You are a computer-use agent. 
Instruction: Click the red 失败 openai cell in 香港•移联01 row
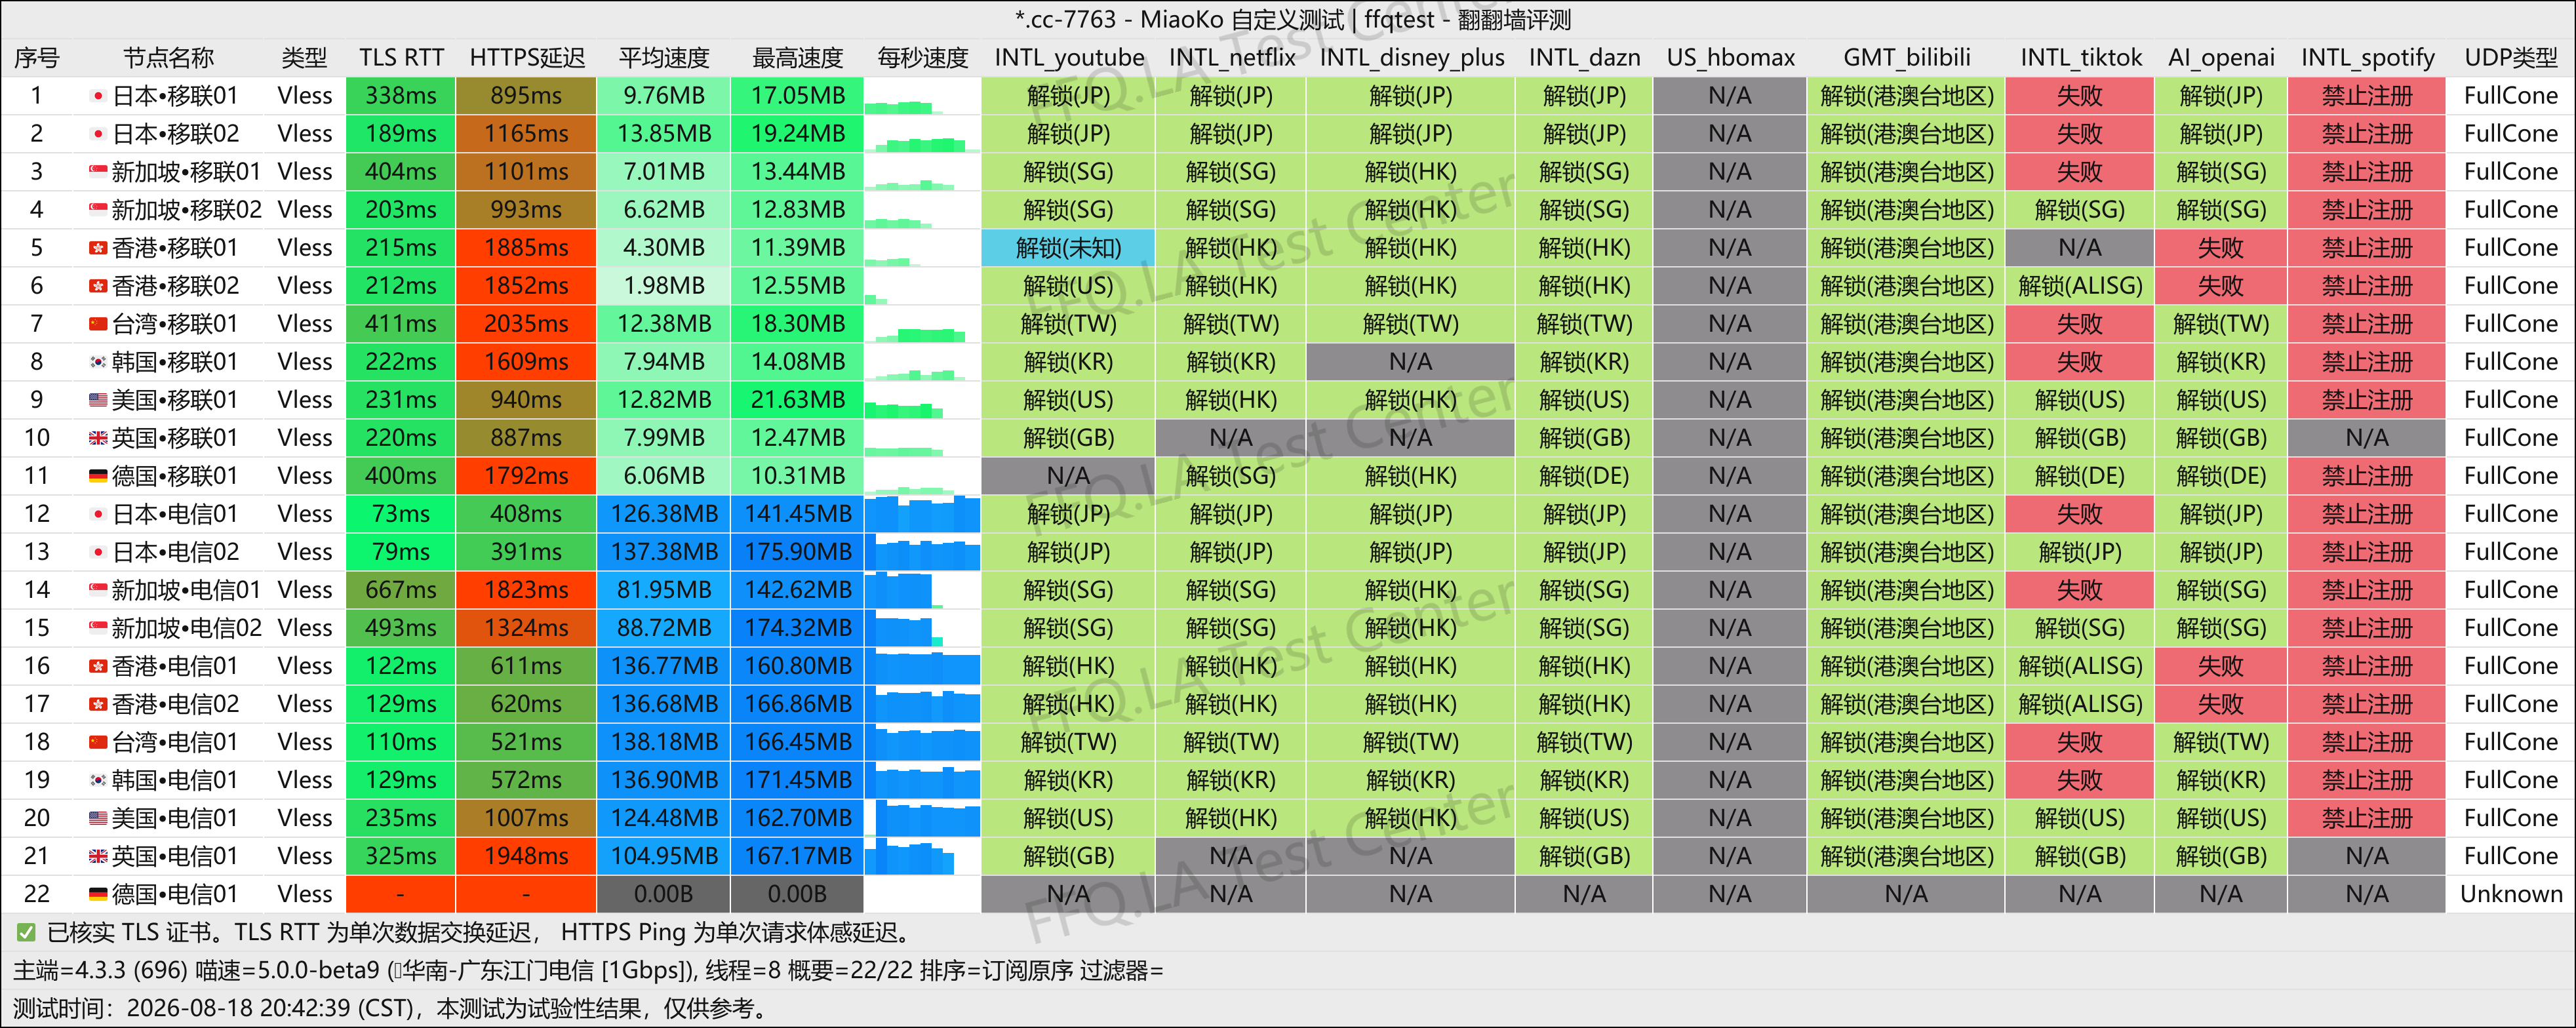pyautogui.click(x=2220, y=248)
